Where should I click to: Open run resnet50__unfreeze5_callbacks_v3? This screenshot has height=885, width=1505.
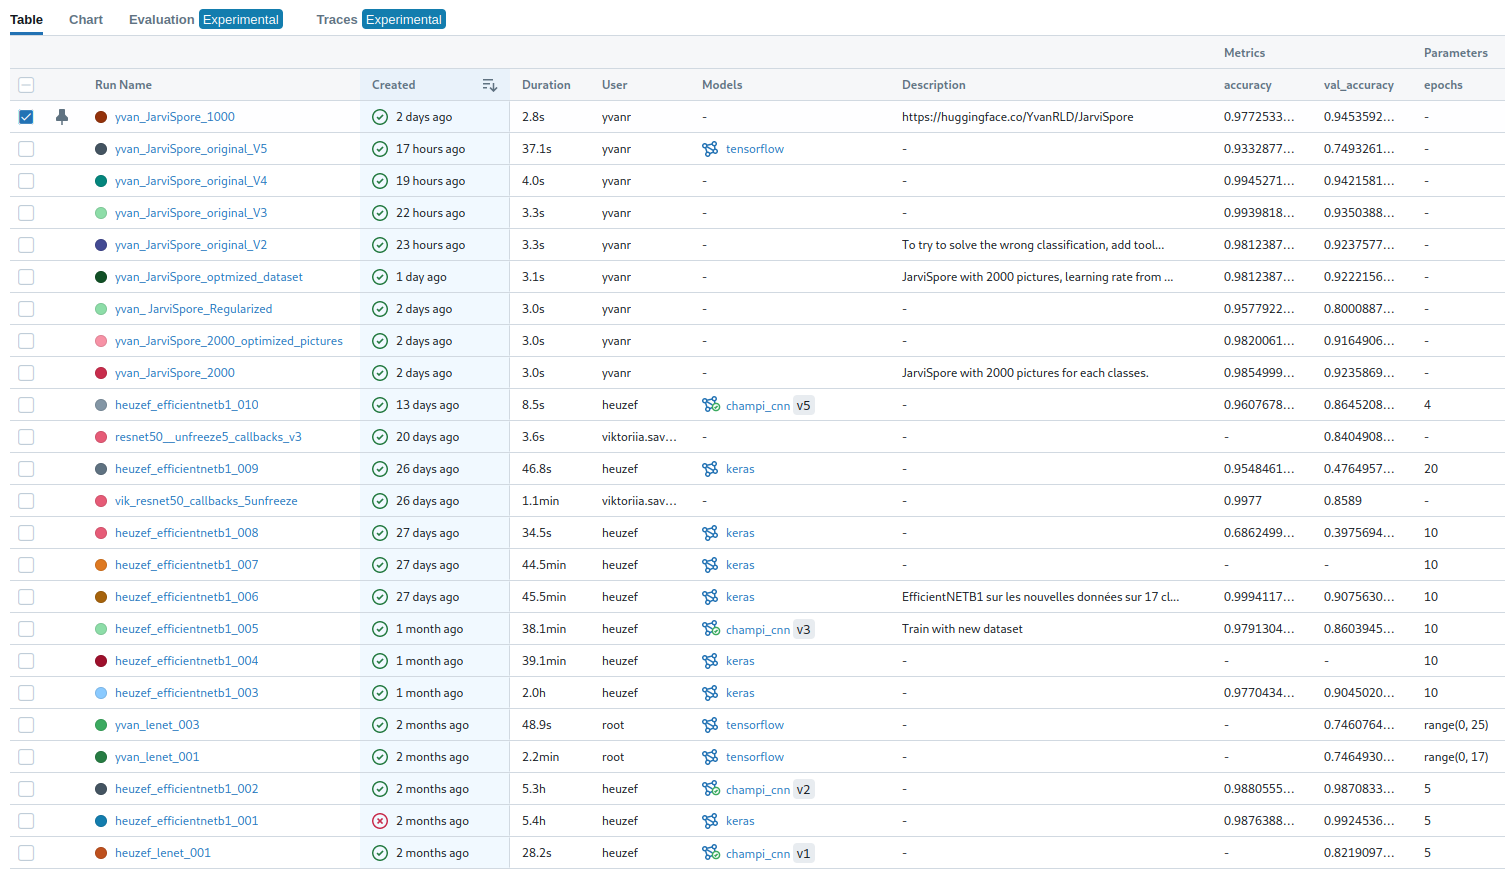click(208, 437)
